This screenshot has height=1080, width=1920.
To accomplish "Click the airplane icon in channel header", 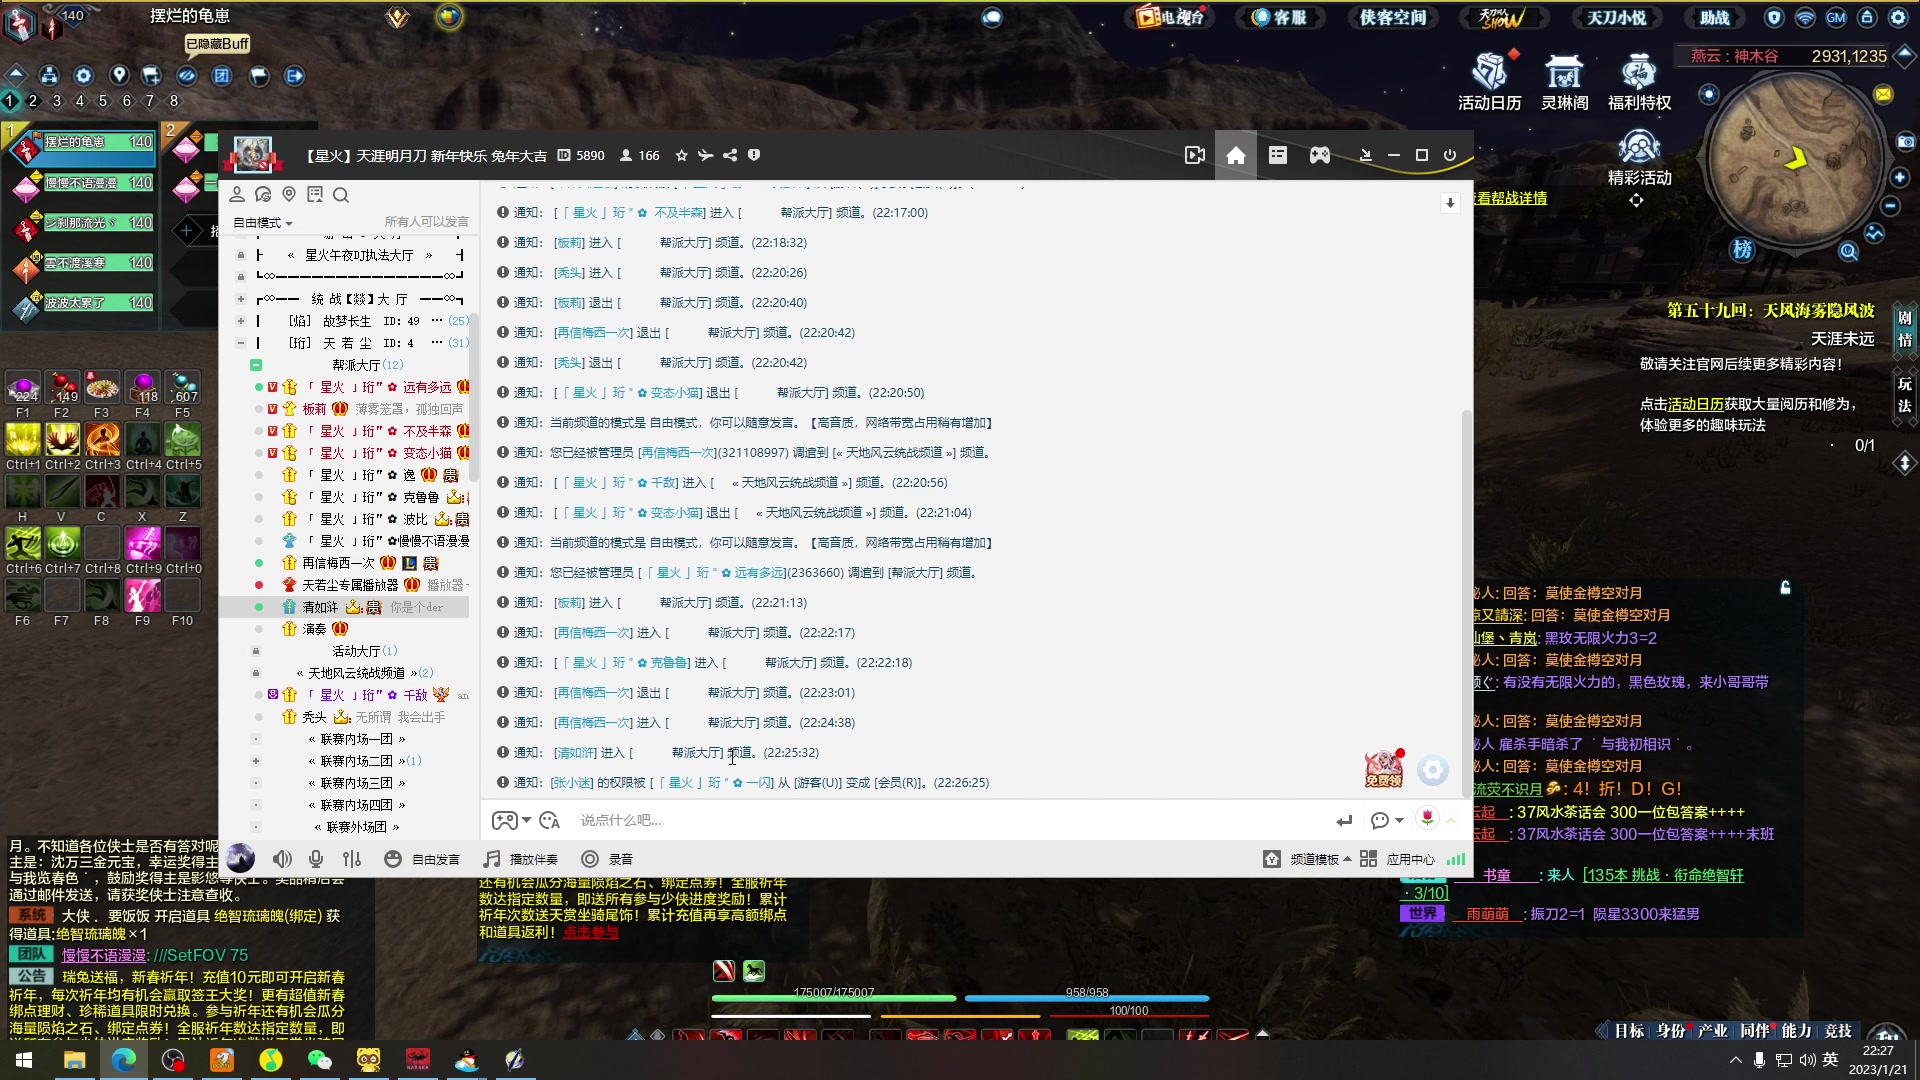I will [706, 155].
